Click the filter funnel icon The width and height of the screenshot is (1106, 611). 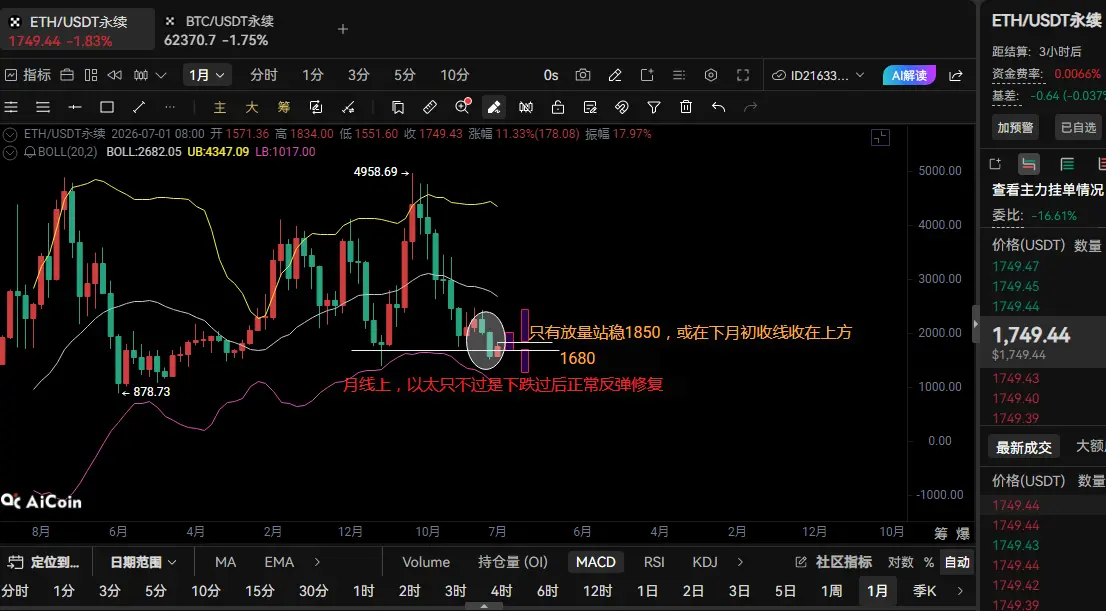point(654,107)
